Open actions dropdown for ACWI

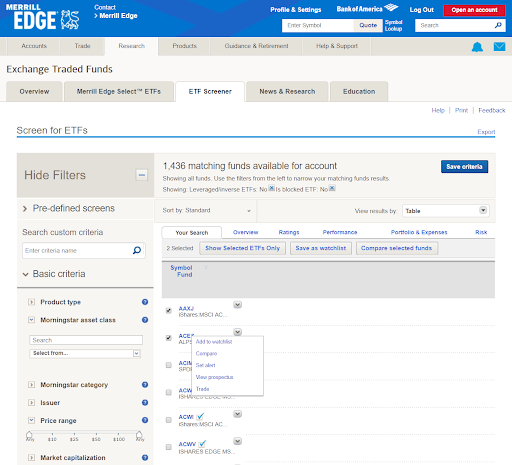click(237, 414)
